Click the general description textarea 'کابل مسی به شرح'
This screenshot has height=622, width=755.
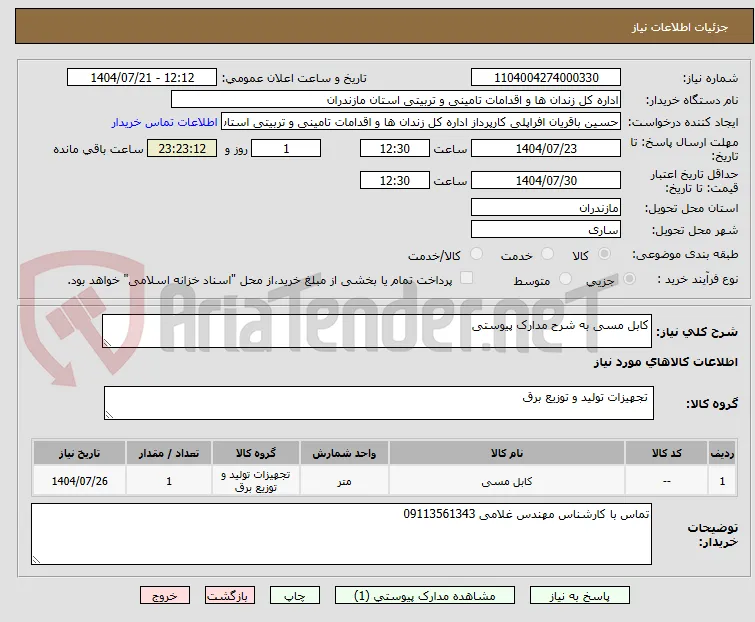pyautogui.click(x=377, y=331)
